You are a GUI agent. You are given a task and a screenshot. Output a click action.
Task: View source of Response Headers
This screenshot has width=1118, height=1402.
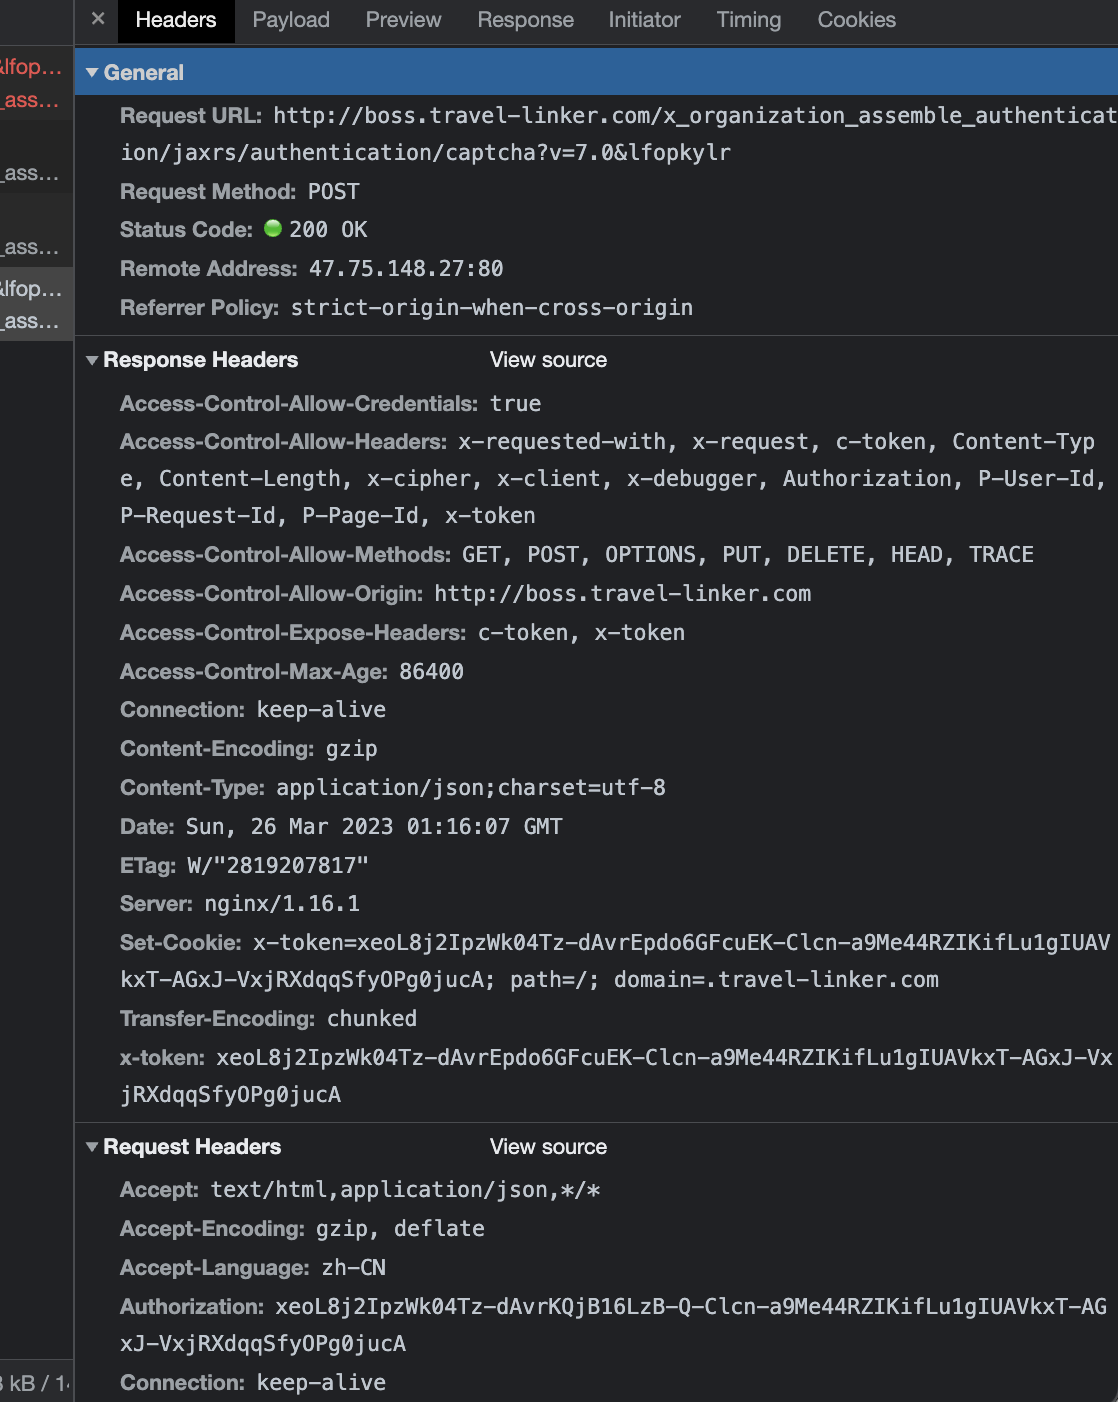point(548,360)
